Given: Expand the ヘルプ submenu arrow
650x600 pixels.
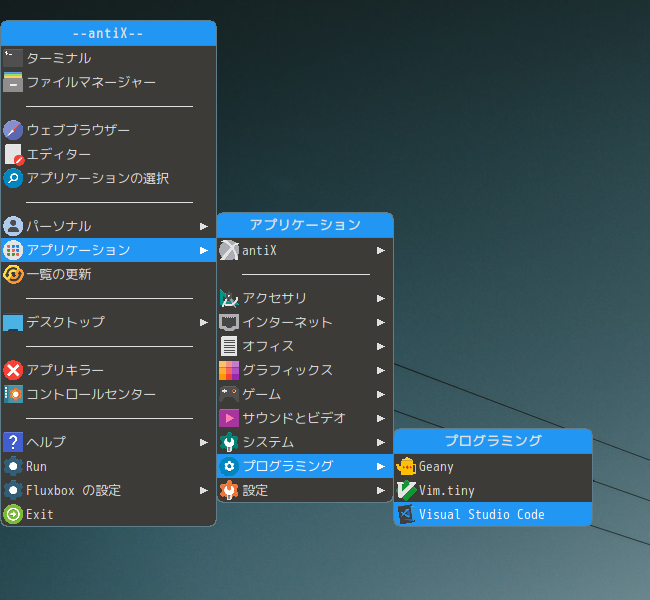Looking at the screenshot, I should 204,442.
